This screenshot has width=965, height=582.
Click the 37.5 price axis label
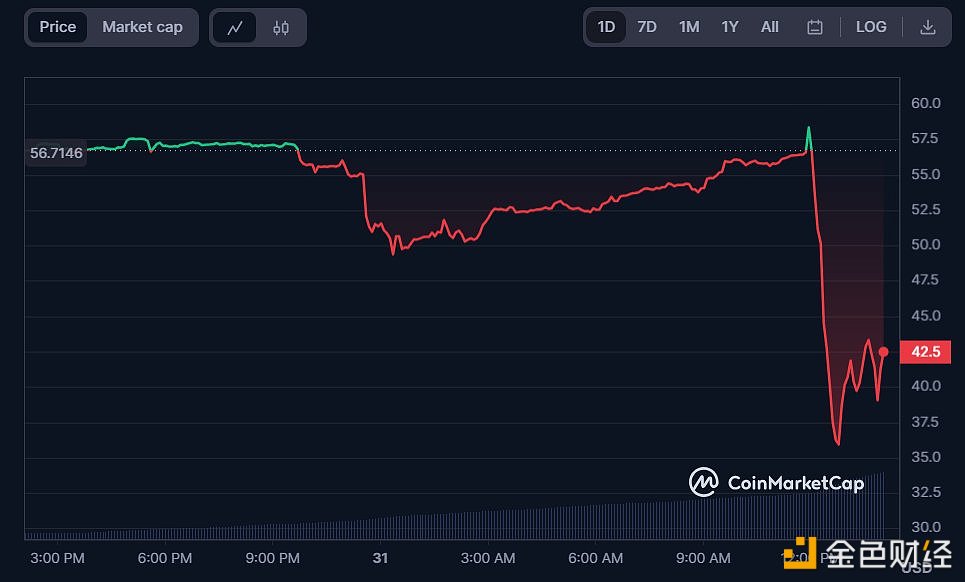point(926,422)
